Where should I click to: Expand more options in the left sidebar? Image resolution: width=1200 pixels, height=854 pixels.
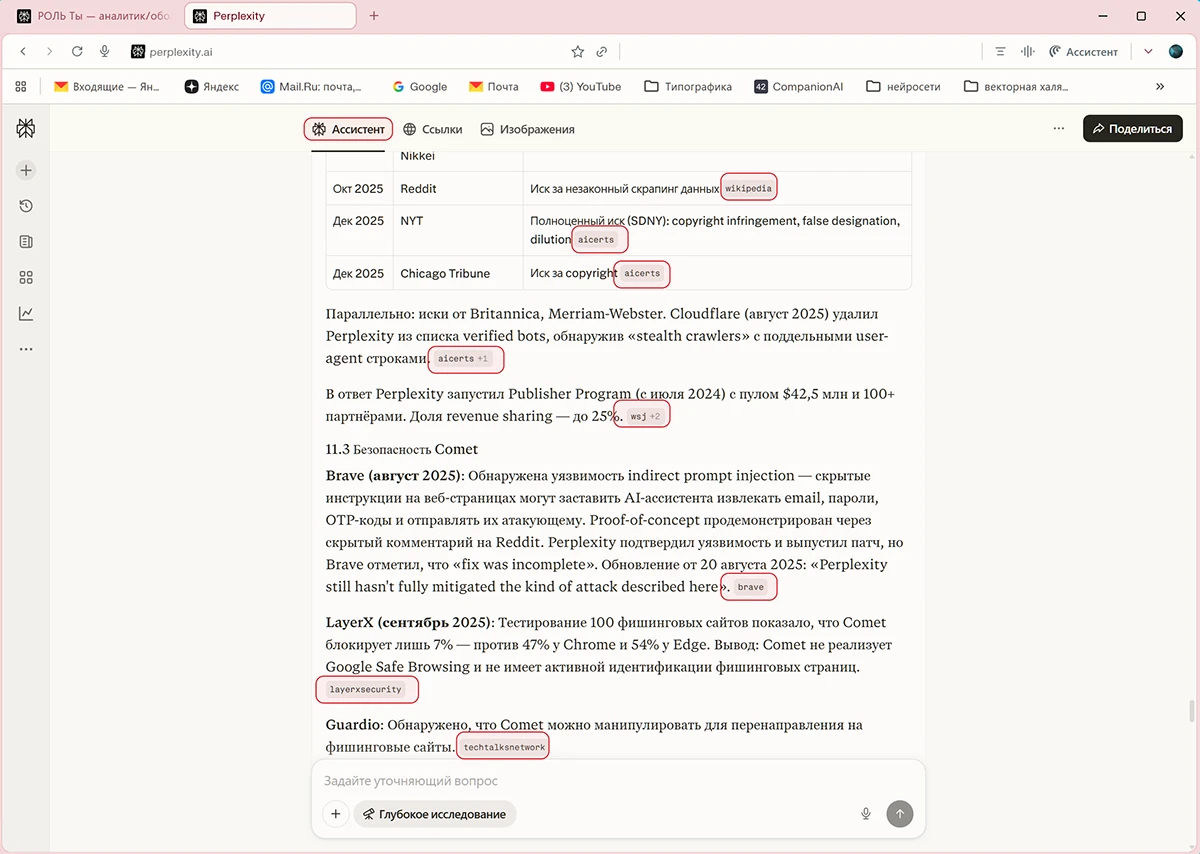[x=26, y=349]
